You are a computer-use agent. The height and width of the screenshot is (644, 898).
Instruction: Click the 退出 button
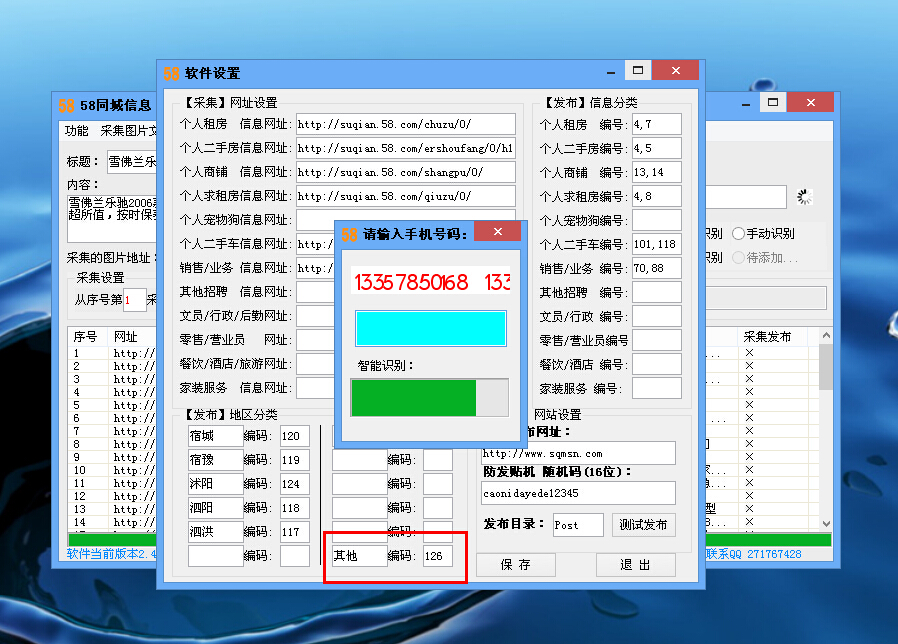click(635, 565)
